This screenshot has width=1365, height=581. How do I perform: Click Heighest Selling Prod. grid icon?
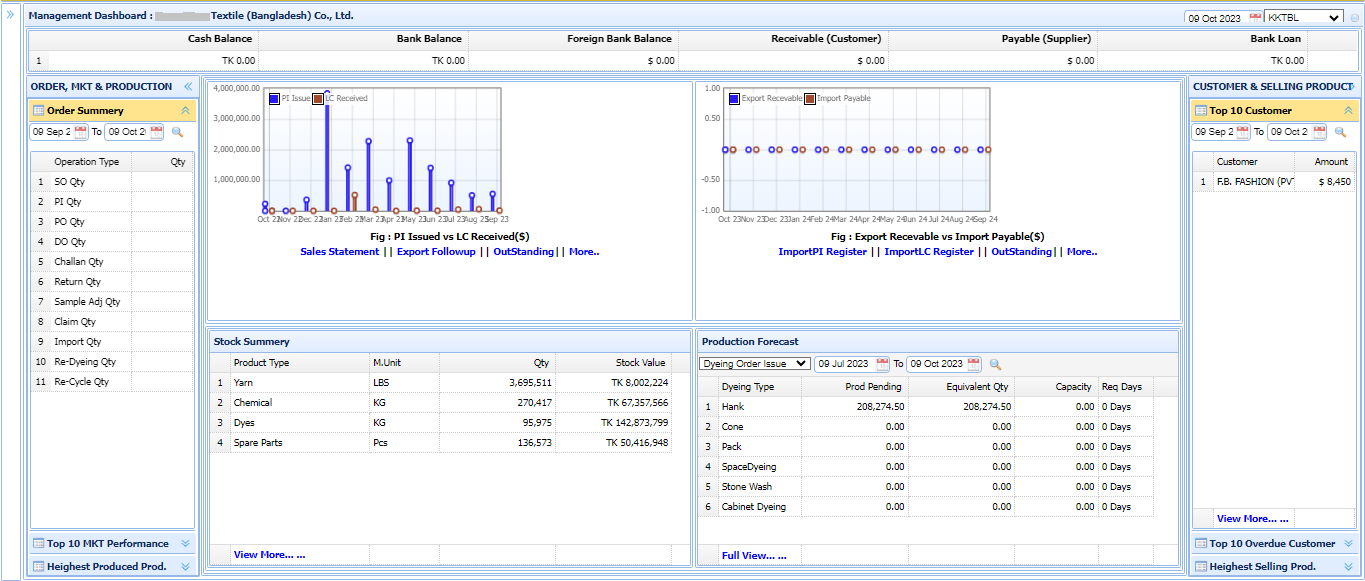tap(1201, 567)
